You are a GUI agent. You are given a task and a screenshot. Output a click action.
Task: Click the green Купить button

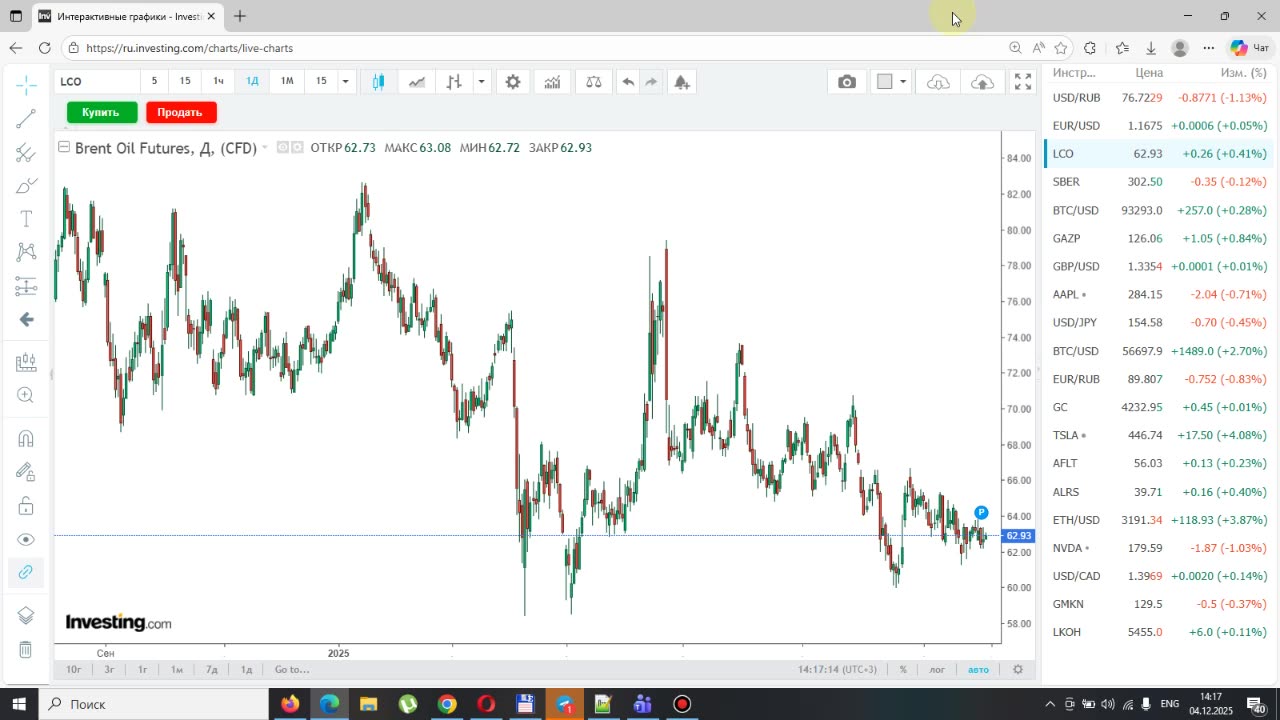pos(101,112)
